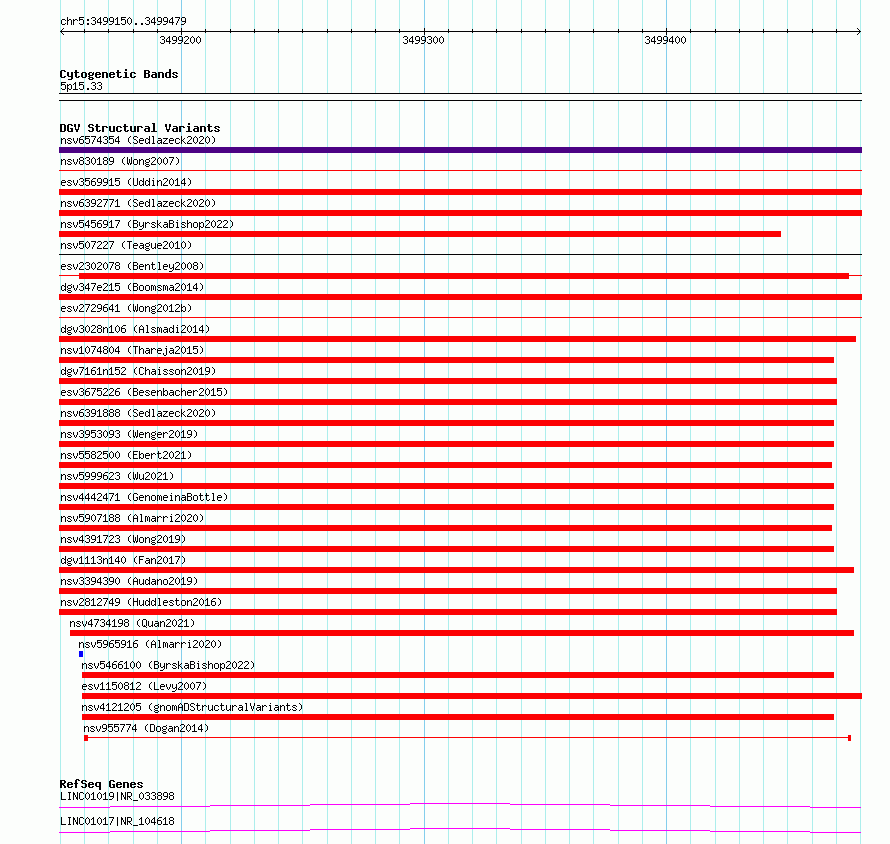Click the nsv507227 (Teague2010) label
Screen dimensions: 890x844
click(126, 245)
